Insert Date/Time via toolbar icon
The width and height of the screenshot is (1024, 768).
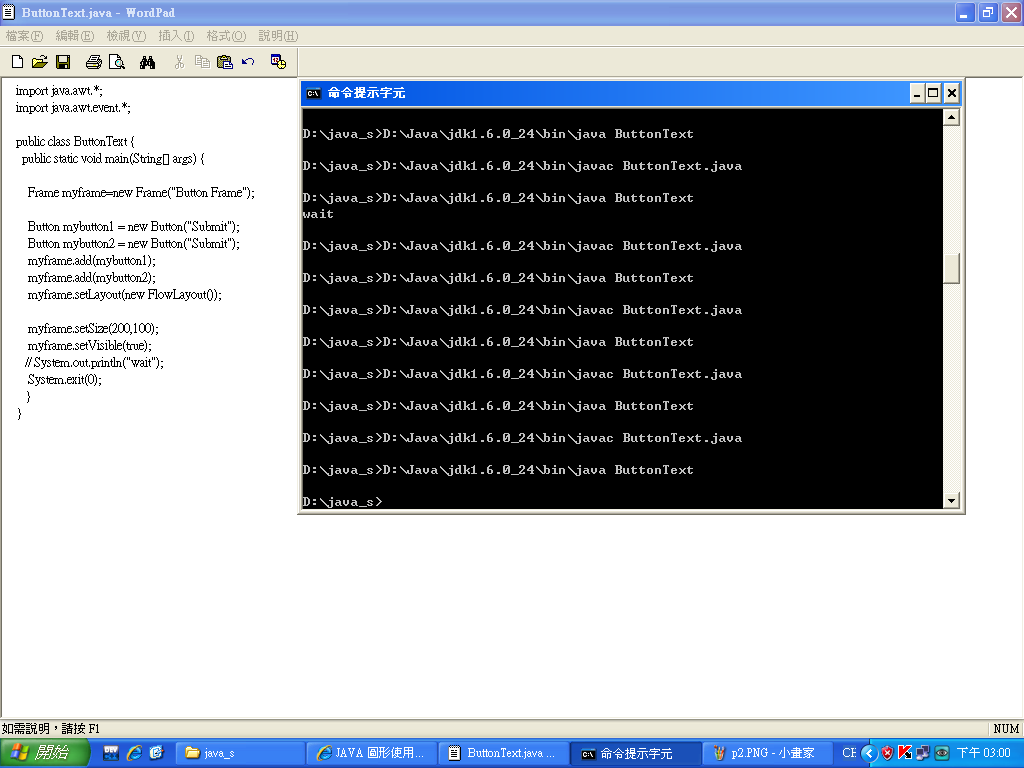point(278,62)
